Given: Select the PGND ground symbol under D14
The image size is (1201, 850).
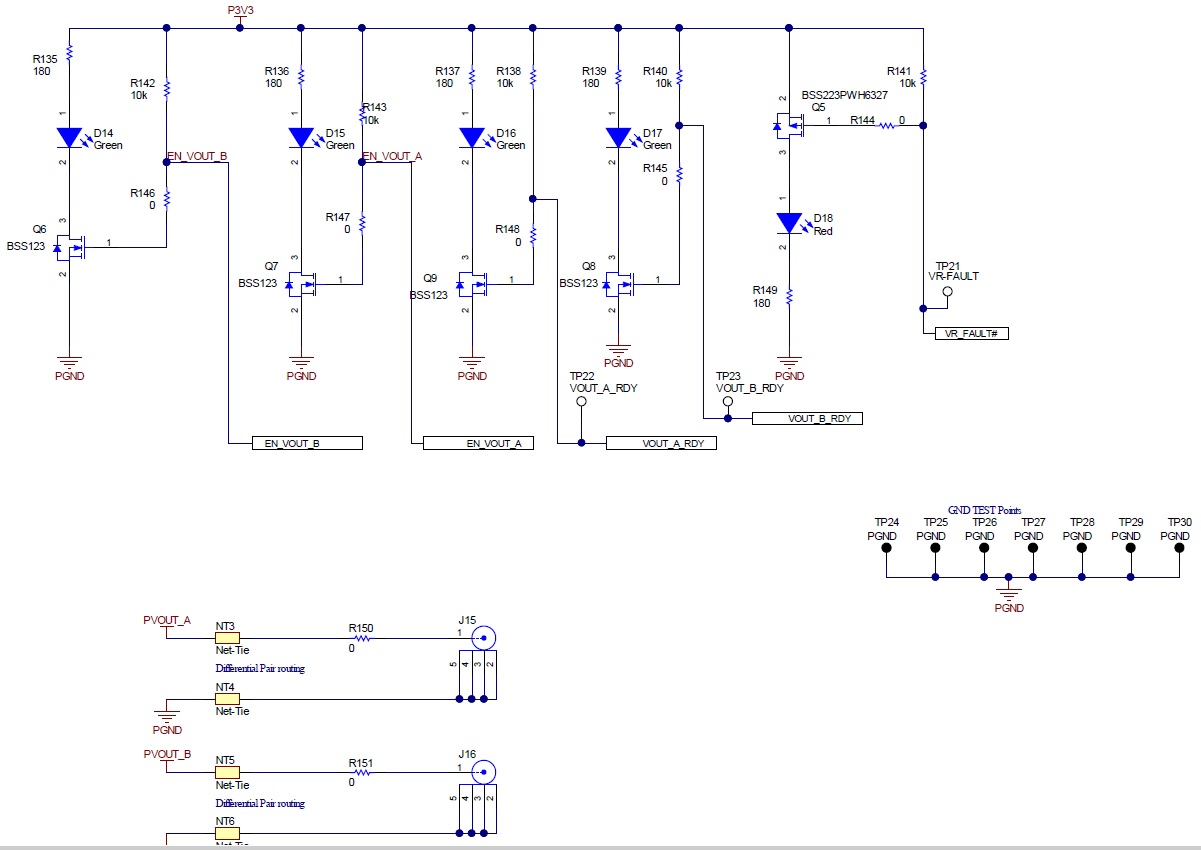Looking at the screenshot, I should click(x=67, y=360).
